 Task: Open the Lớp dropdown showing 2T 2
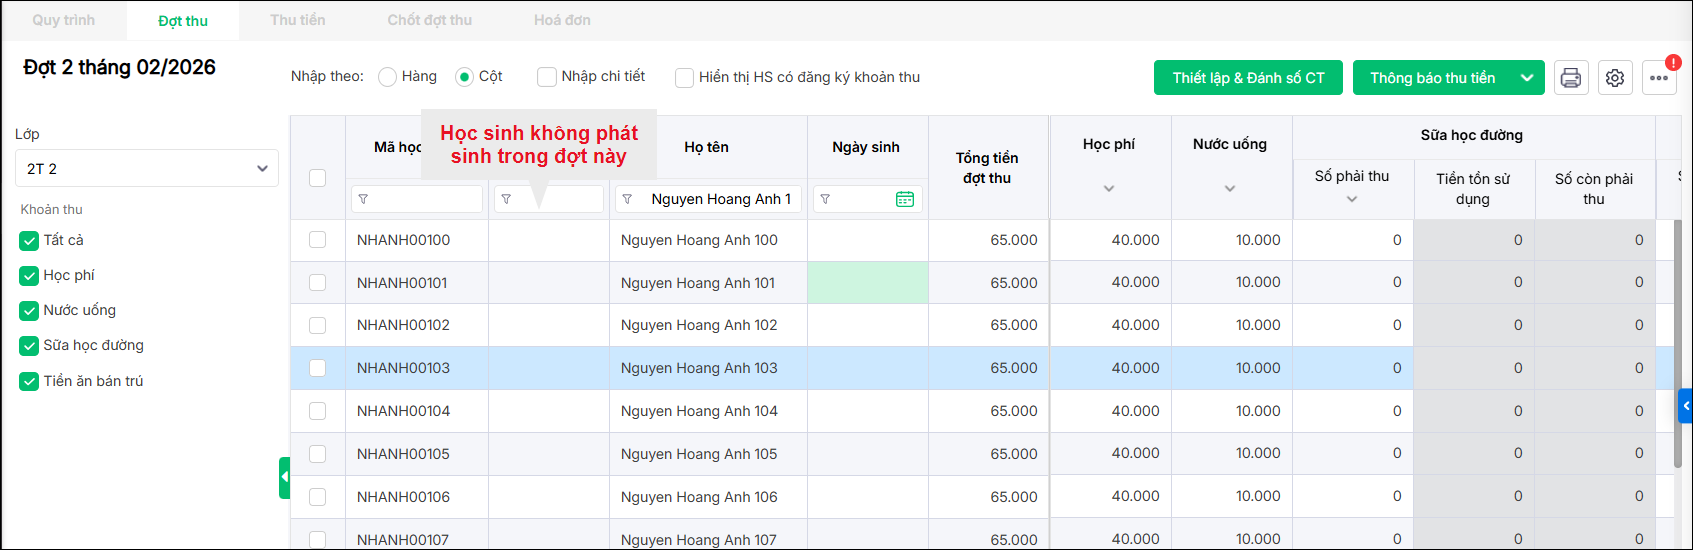click(x=147, y=168)
